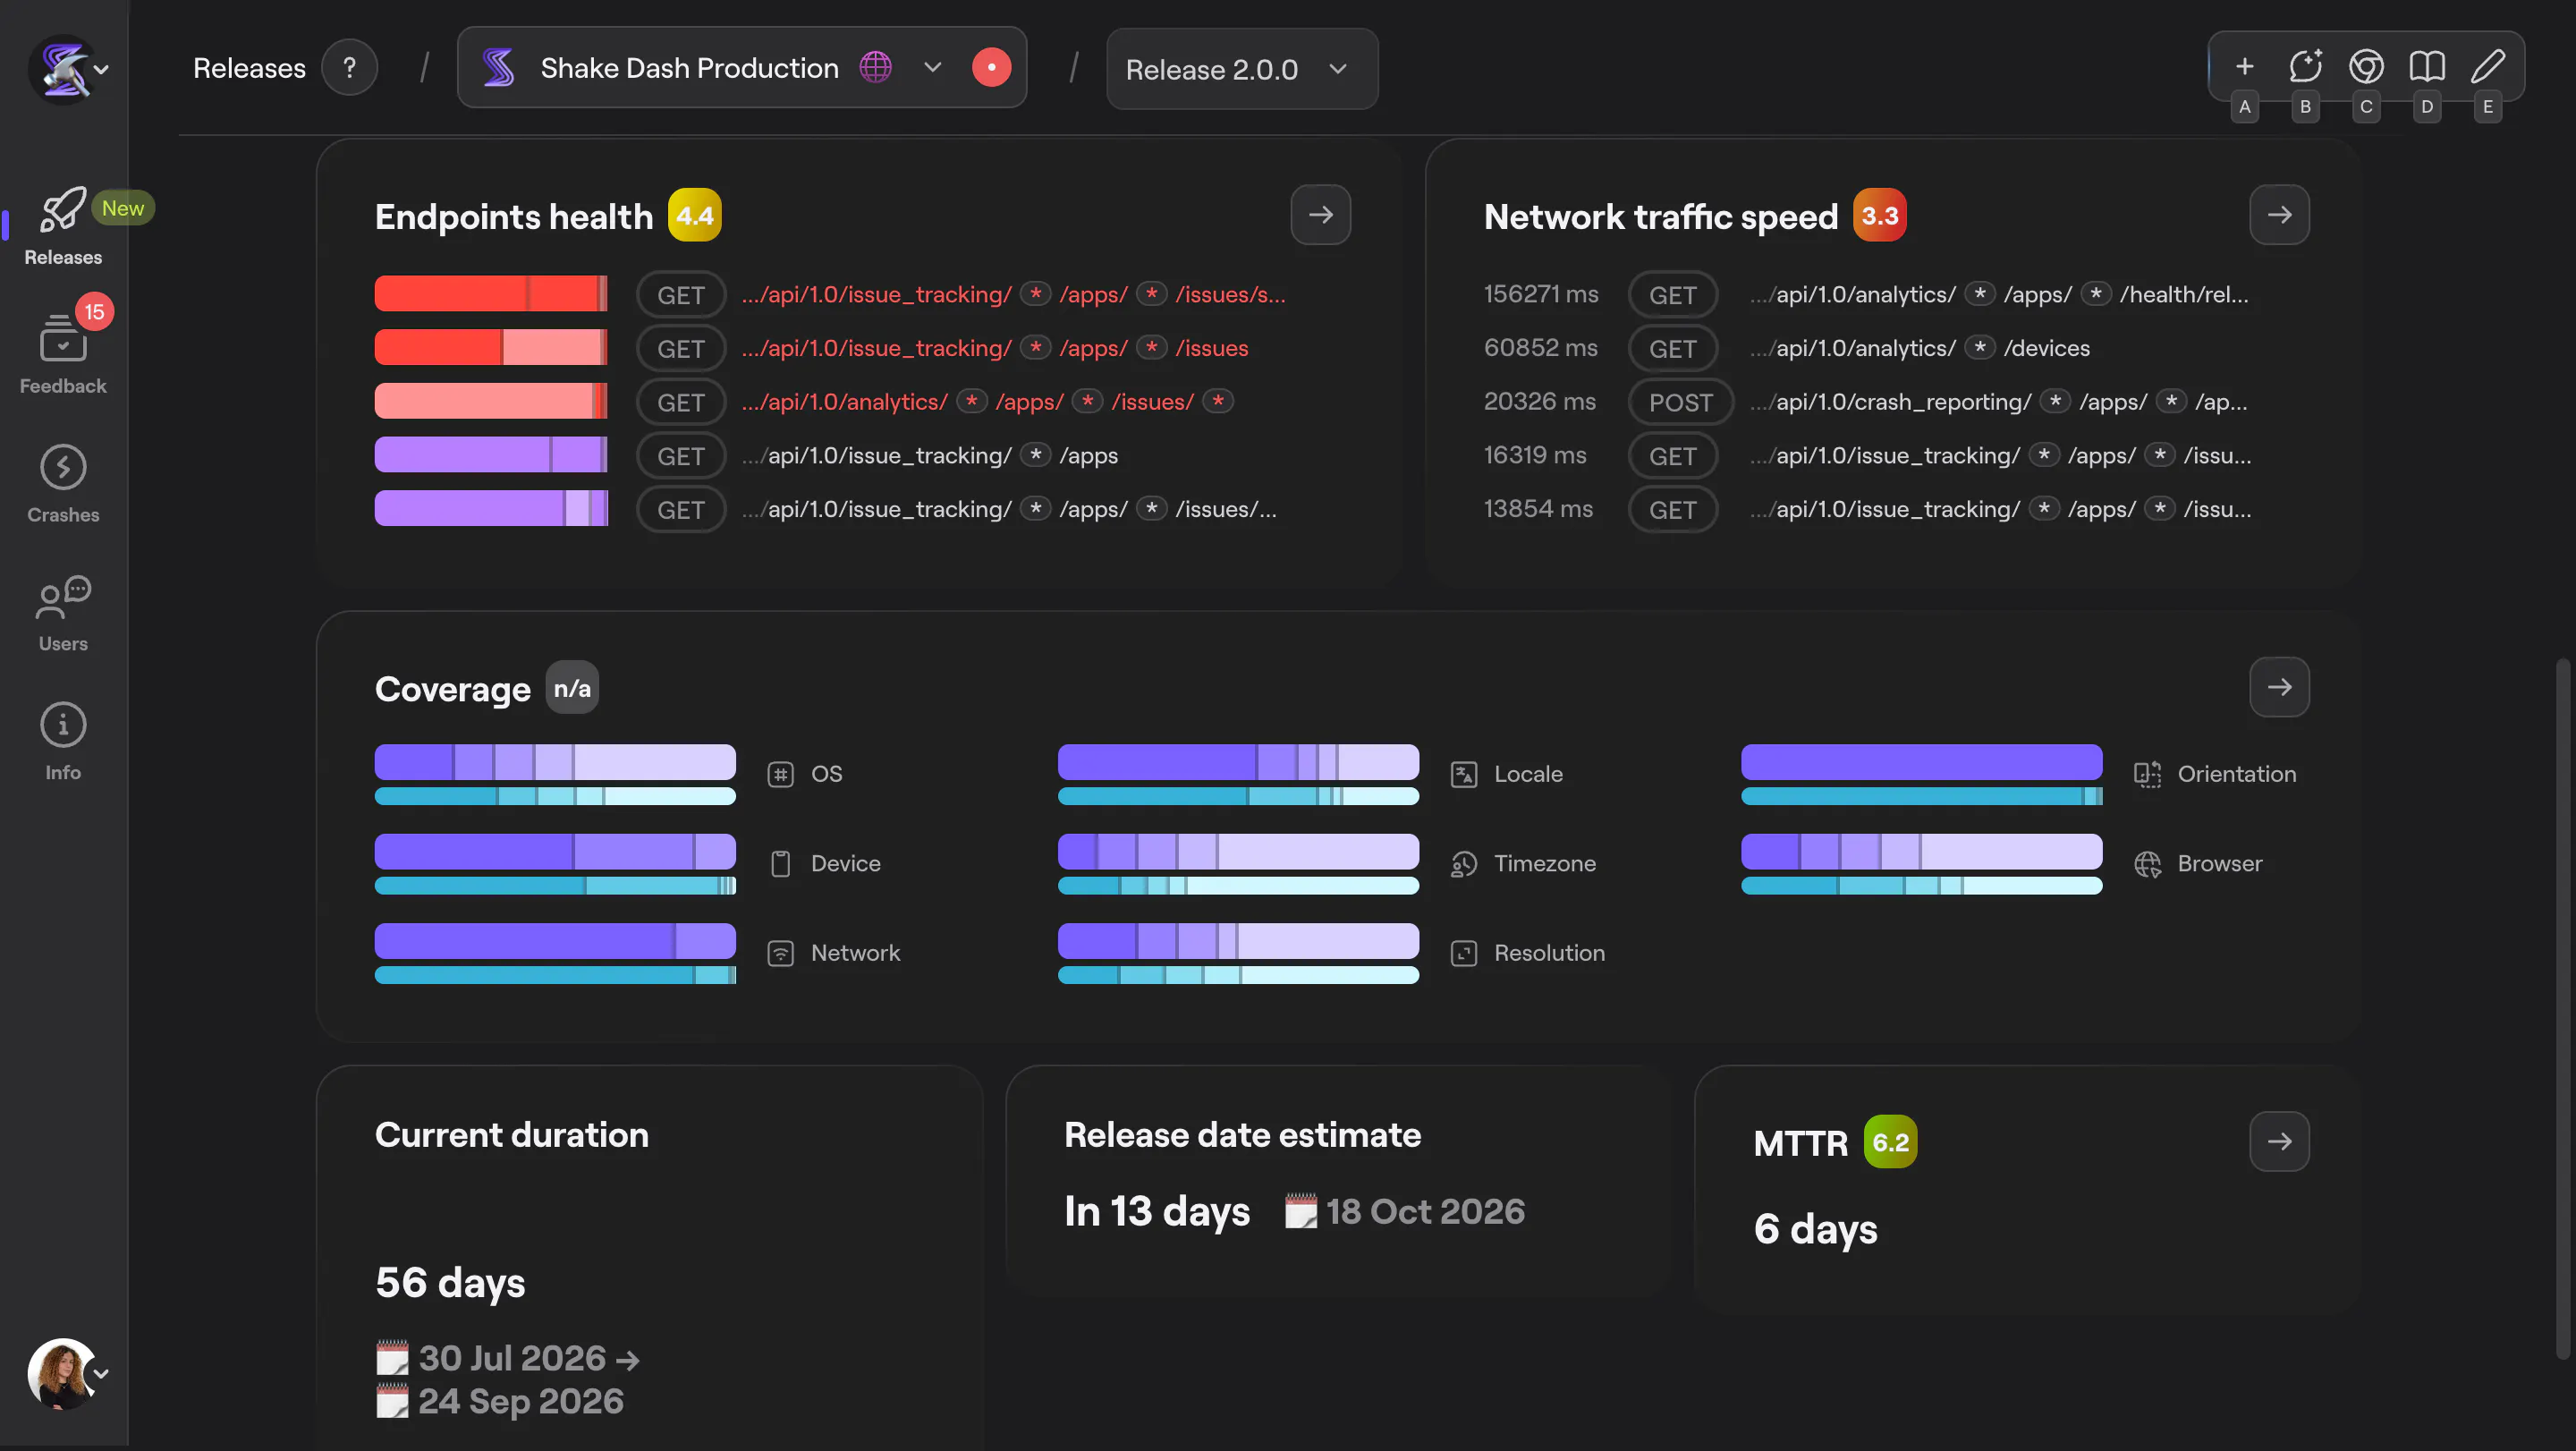Click the Releases breadcrumb label
Viewport: 2576px width, 1451px height.
pos(249,68)
